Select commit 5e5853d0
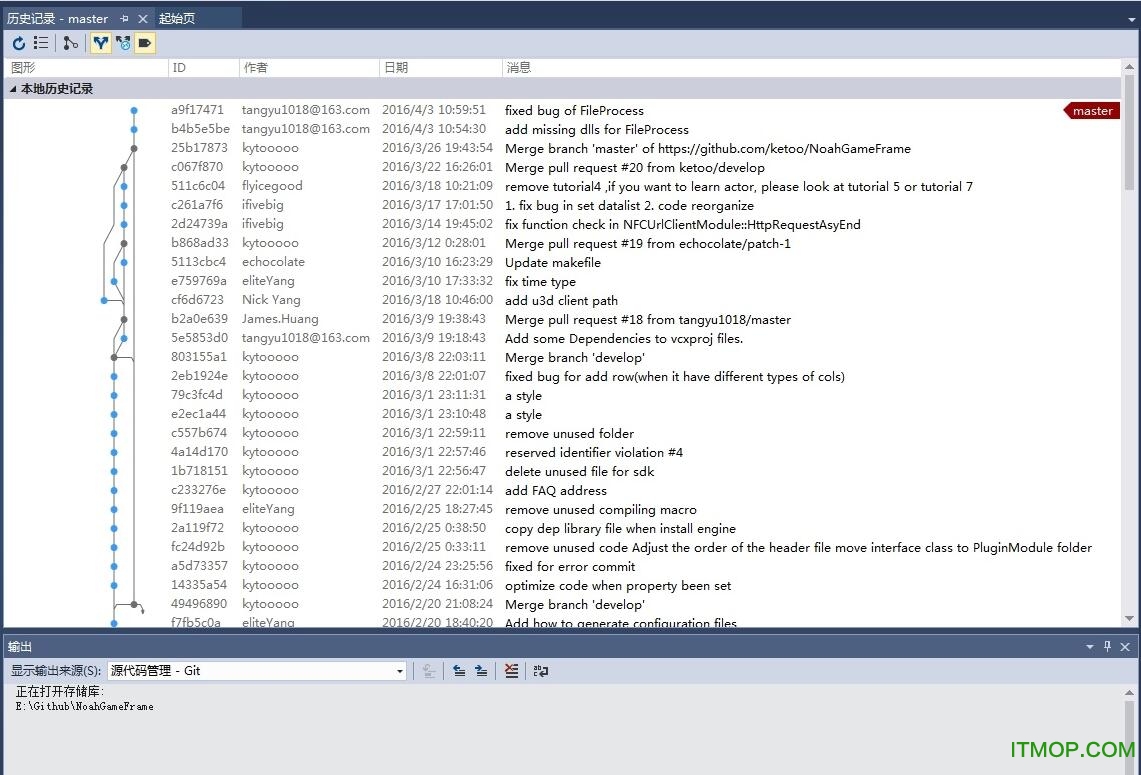Image resolution: width=1141 pixels, height=775 pixels. [x=562, y=338]
